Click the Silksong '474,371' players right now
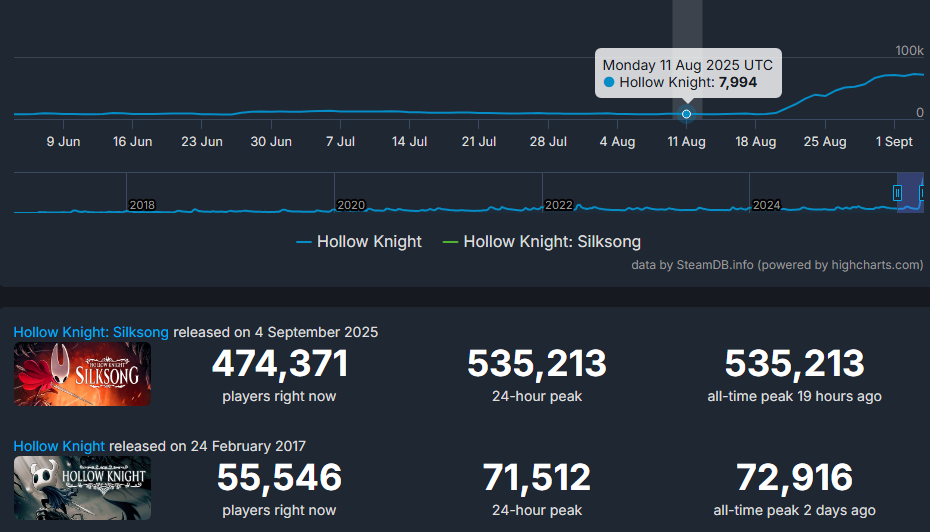The image size is (930, 532). point(279,364)
